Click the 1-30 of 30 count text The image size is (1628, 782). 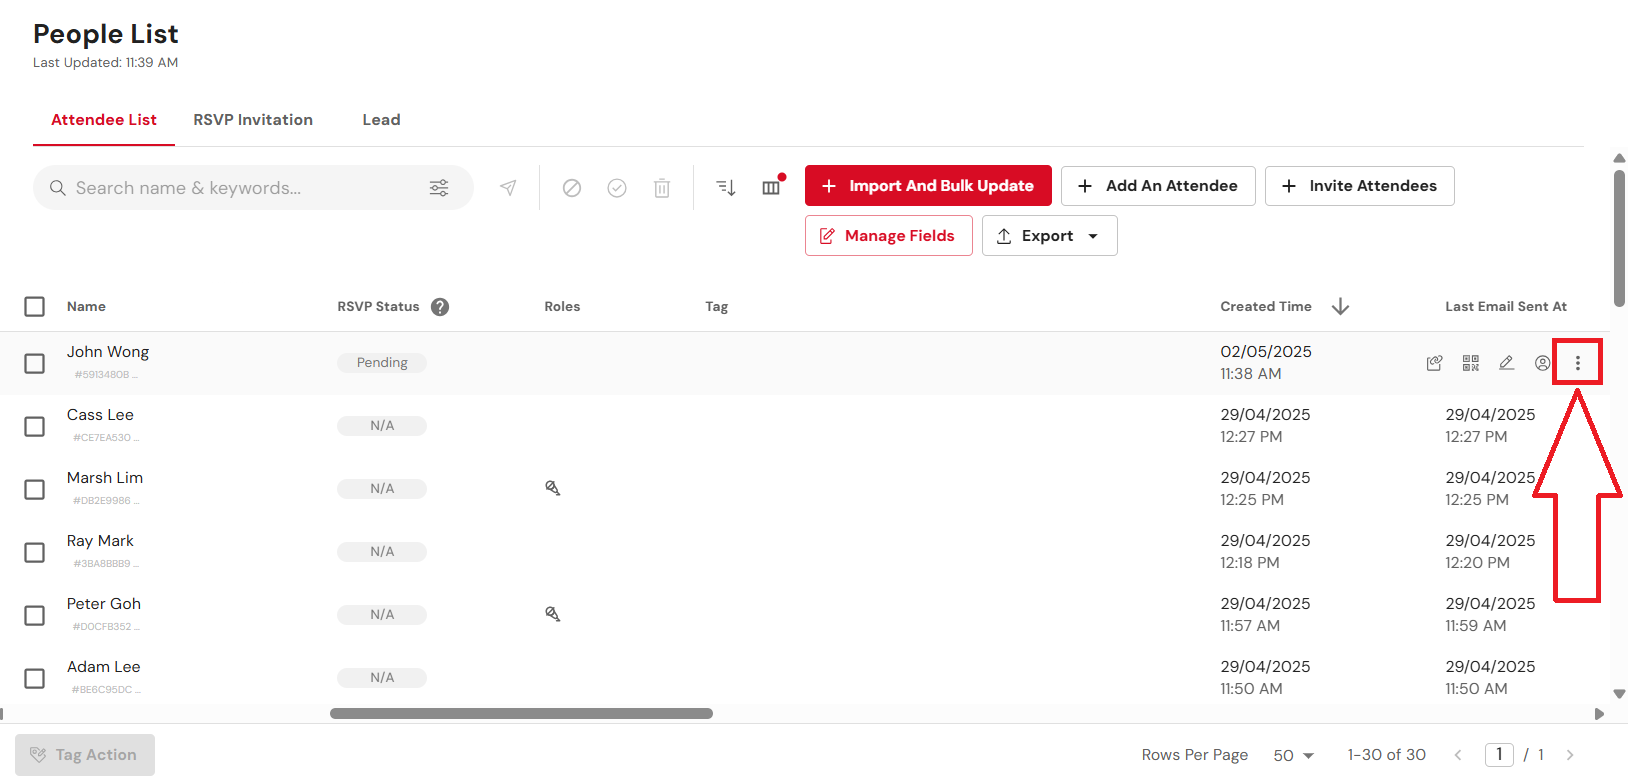click(x=1386, y=755)
